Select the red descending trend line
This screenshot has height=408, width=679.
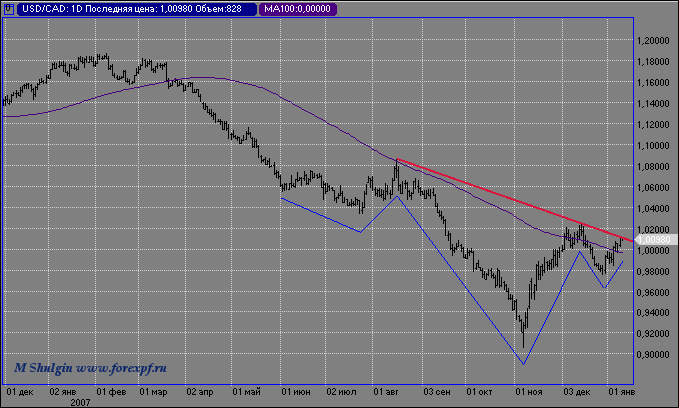pyautogui.click(x=500, y=195)
